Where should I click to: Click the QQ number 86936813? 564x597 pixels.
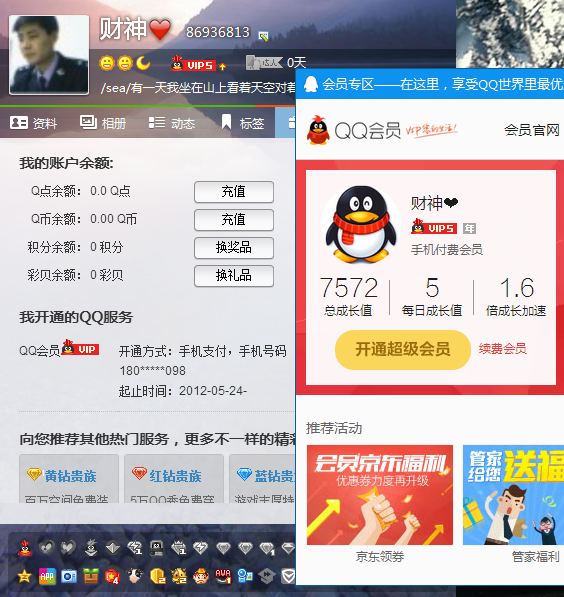[x=218, y=32]
